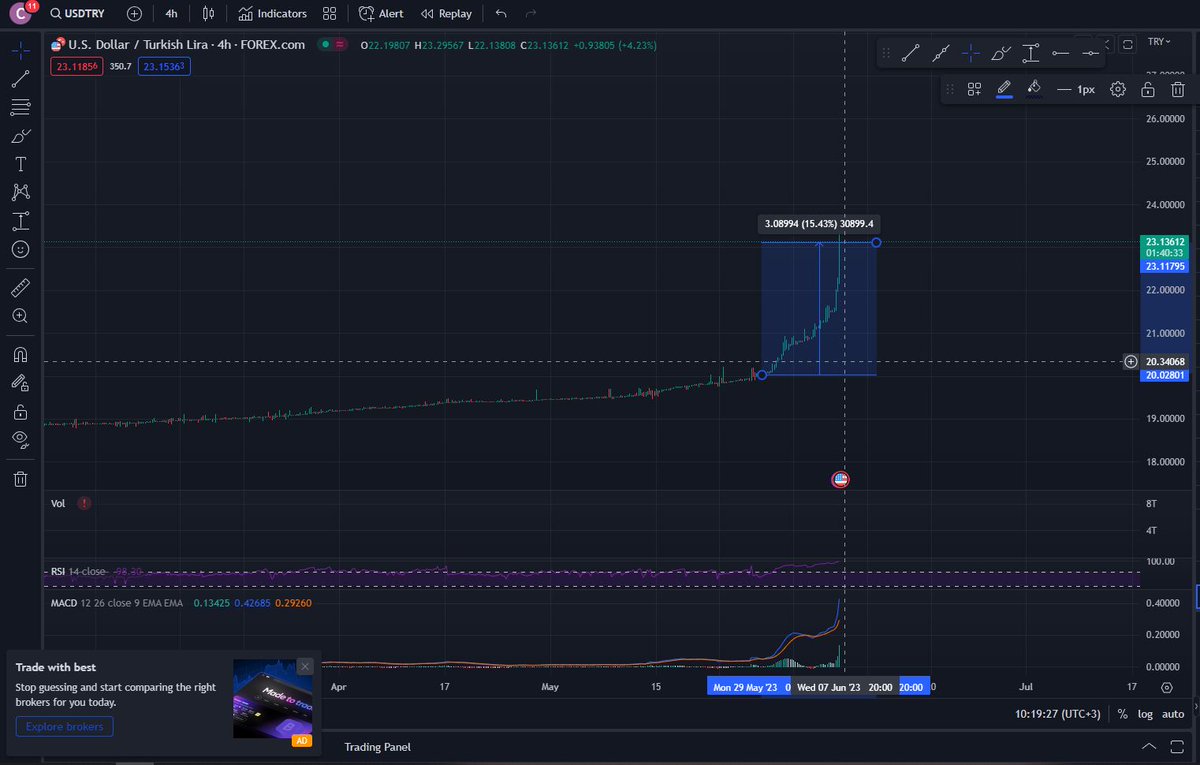Click the economic event flag marker on chart
1200x765 pixels.
[x=840, y=480]
